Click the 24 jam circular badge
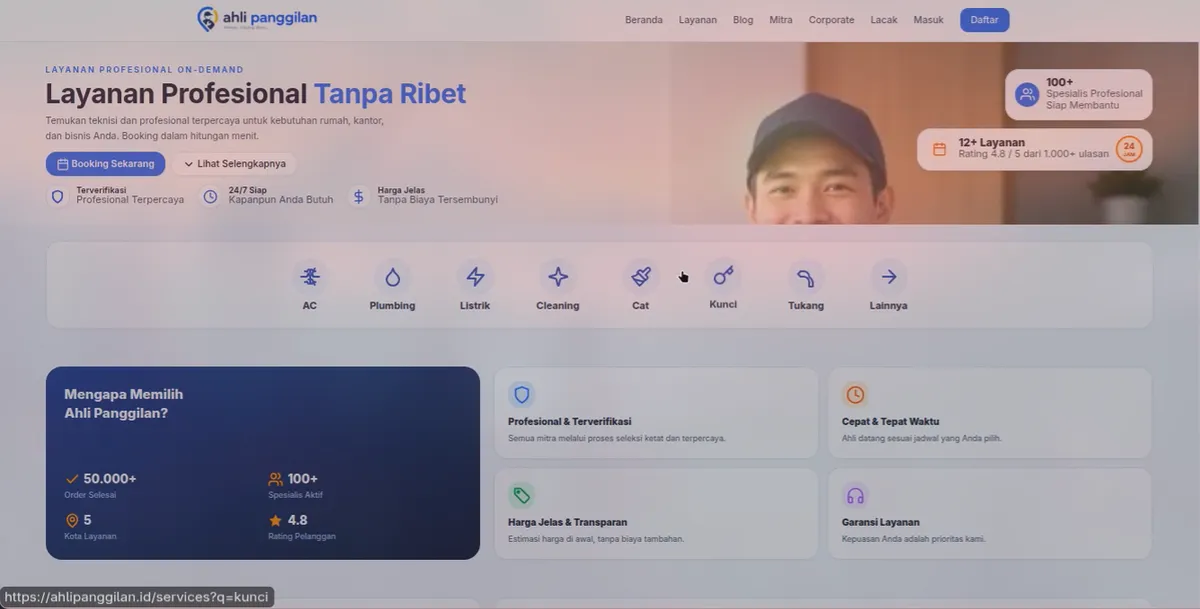The width and height of the screenshot is (1200, 609). pos(1129,149)
